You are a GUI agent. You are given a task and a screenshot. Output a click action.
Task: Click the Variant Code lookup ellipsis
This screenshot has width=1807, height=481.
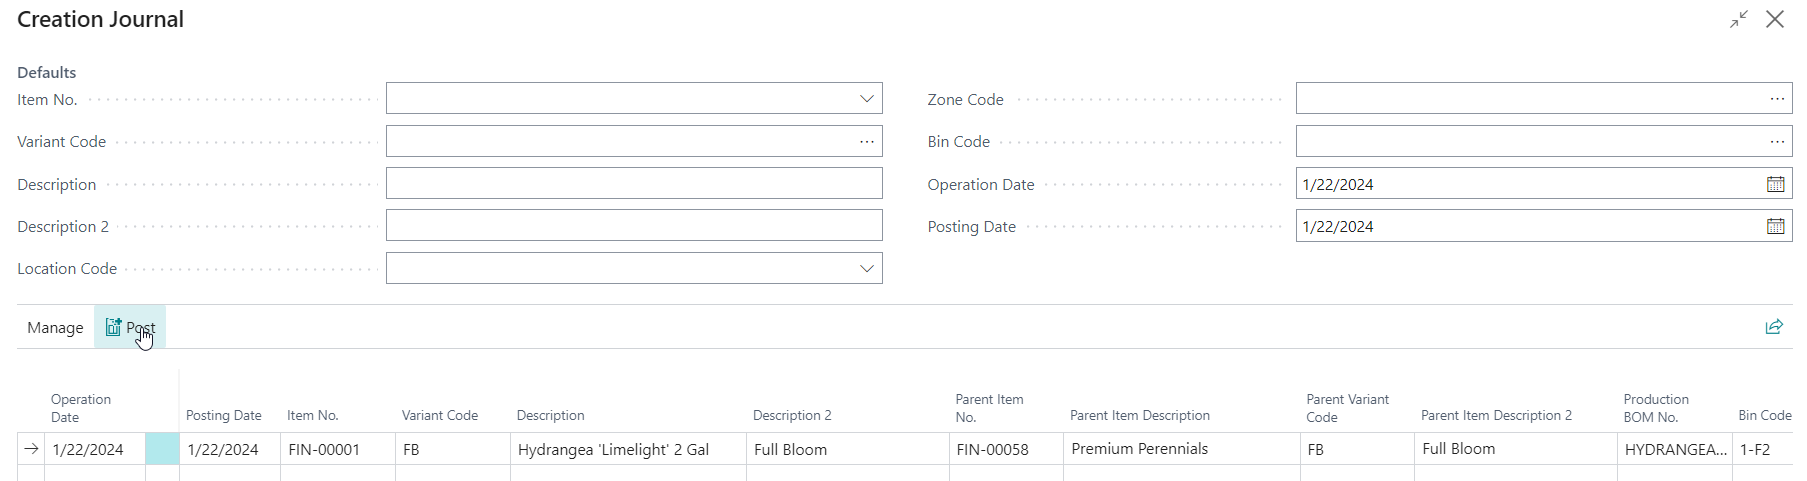click(866, 142)
